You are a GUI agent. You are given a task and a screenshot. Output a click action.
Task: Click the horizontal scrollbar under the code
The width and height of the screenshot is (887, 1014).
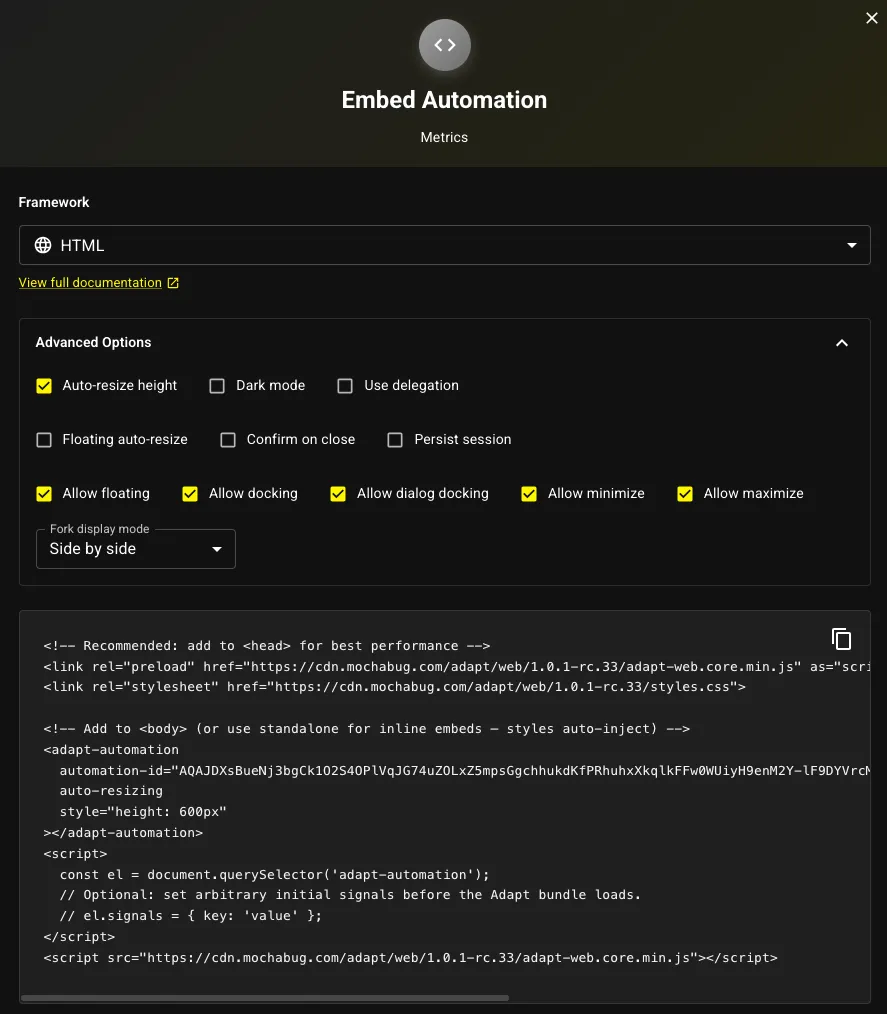(x=265, y=998)
